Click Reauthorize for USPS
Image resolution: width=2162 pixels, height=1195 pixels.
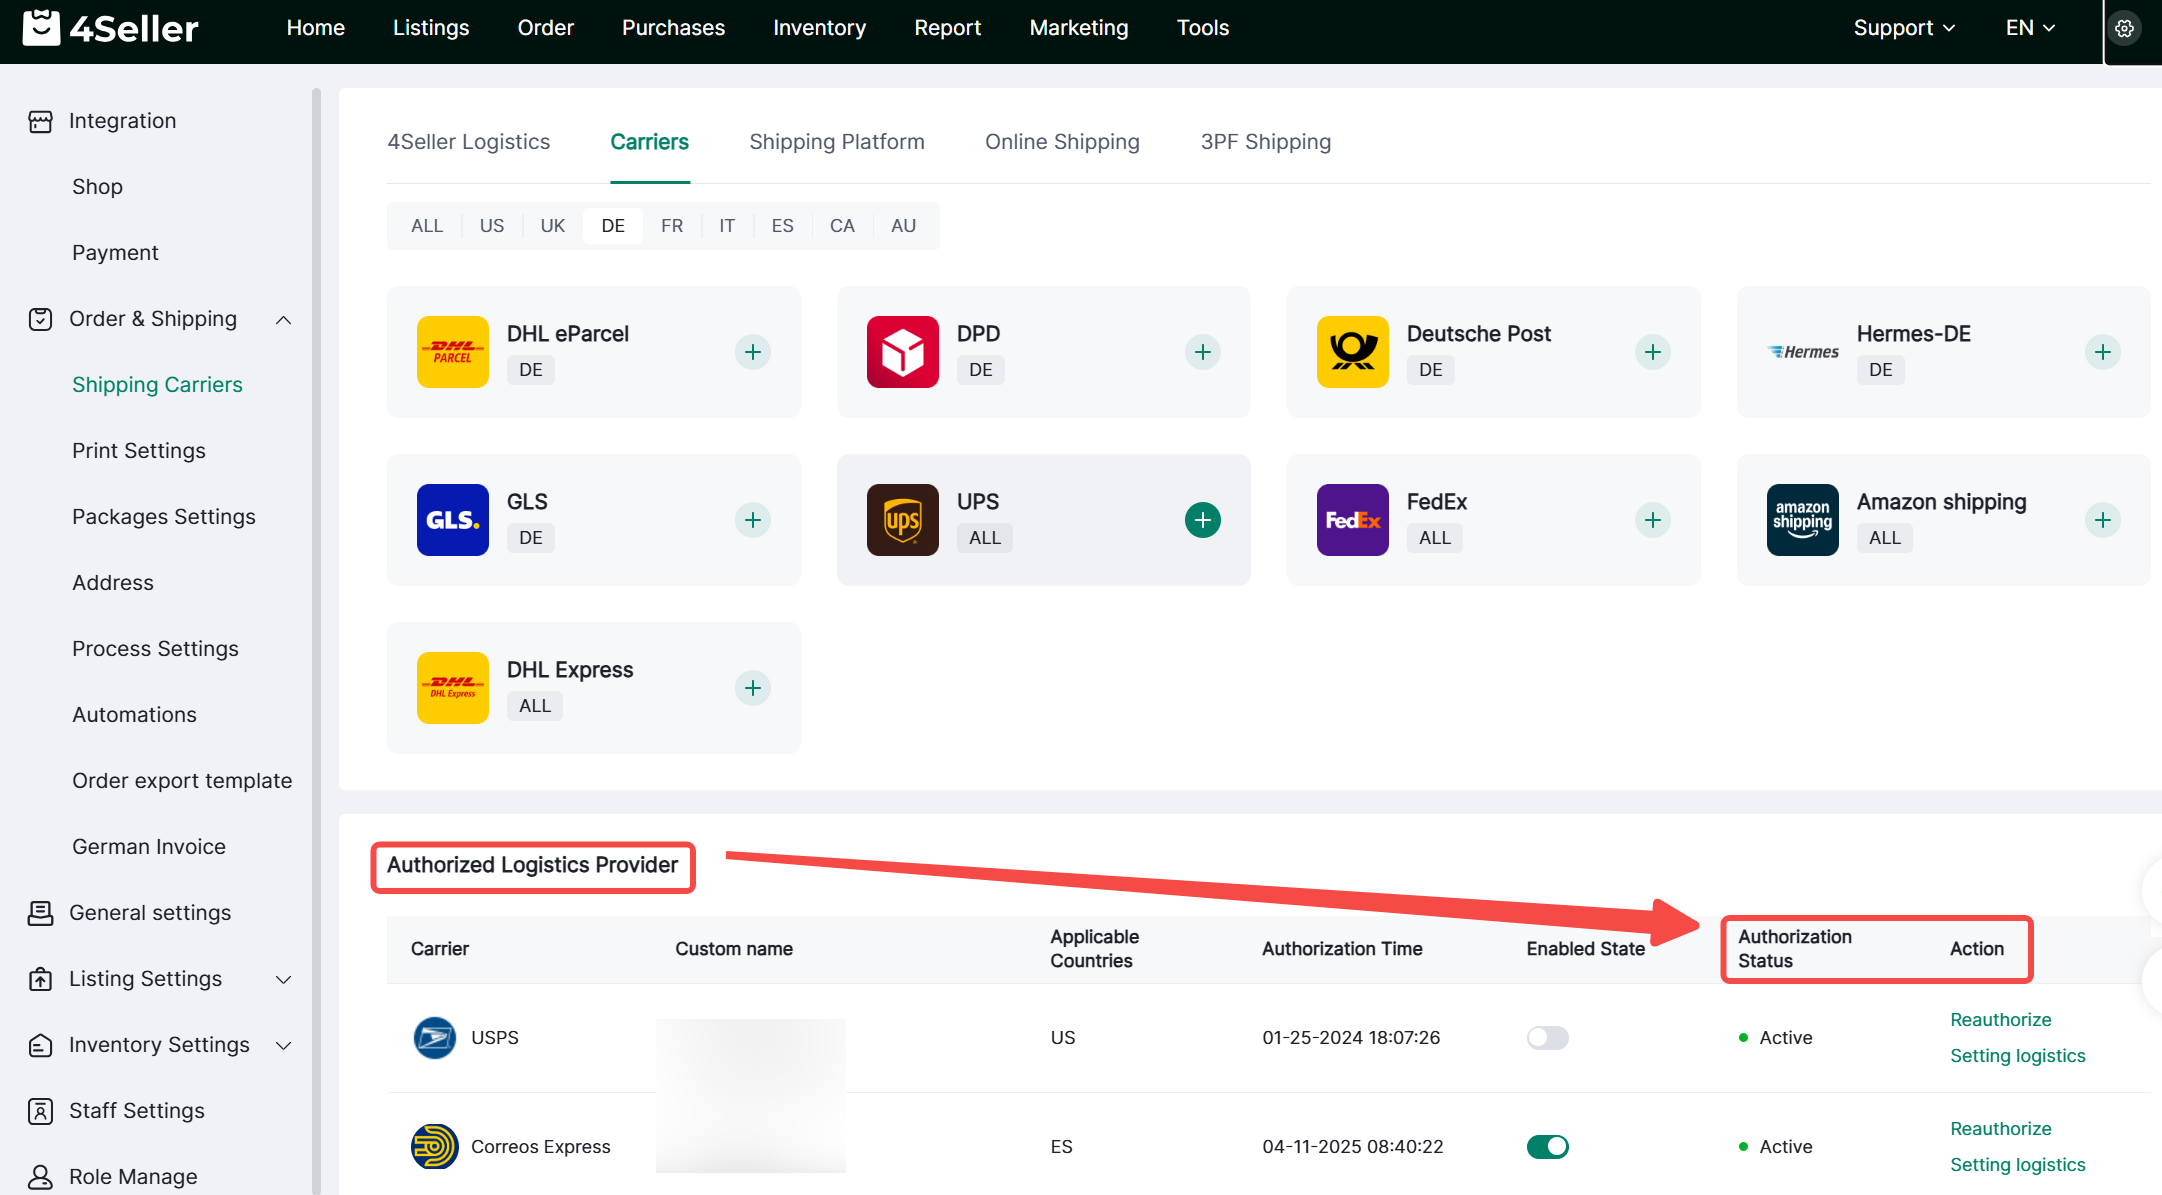coord(2000,1020)
